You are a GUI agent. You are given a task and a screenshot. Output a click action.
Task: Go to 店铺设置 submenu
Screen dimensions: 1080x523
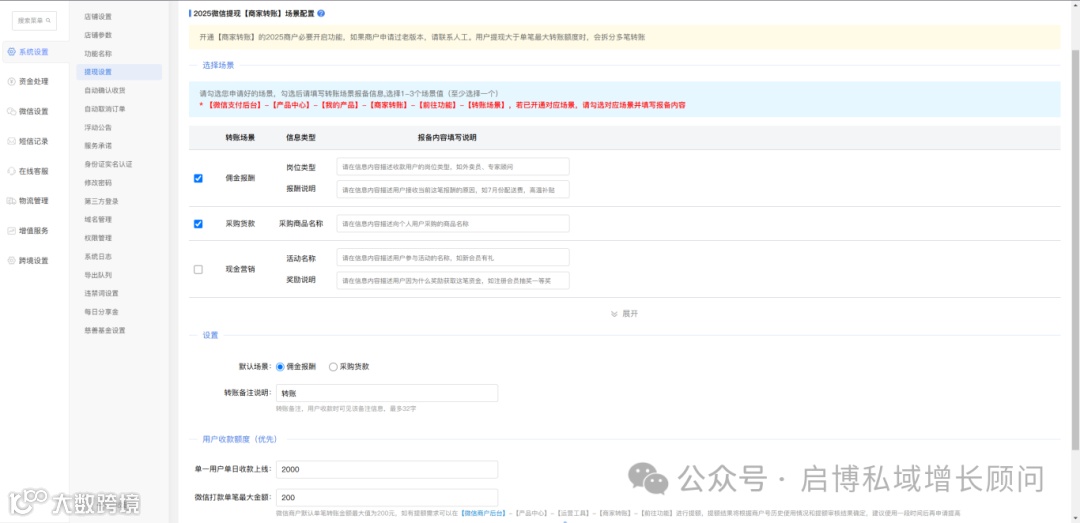98,17
